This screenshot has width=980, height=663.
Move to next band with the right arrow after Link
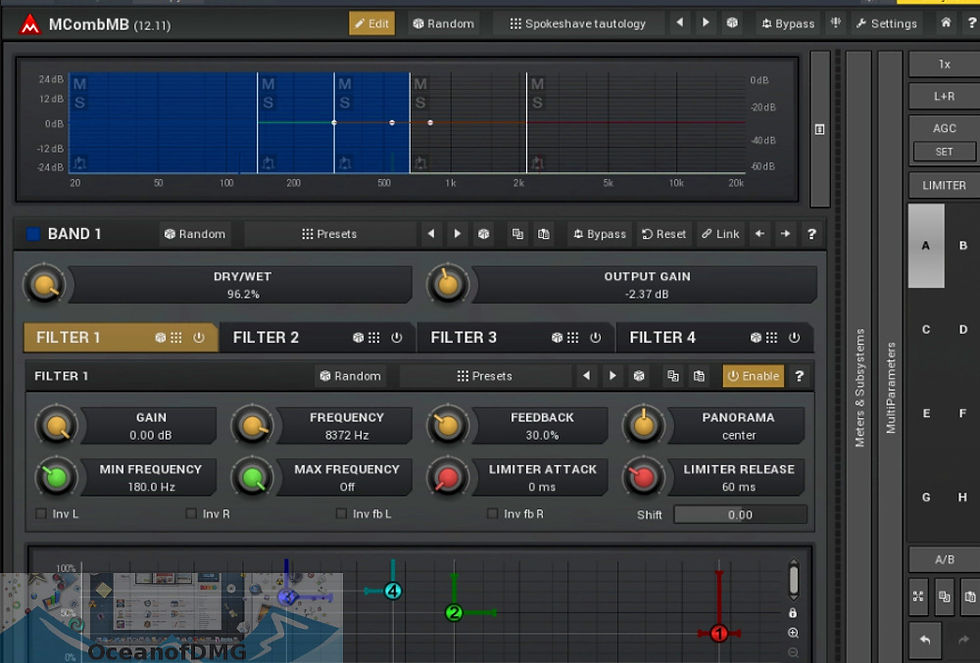786,234
